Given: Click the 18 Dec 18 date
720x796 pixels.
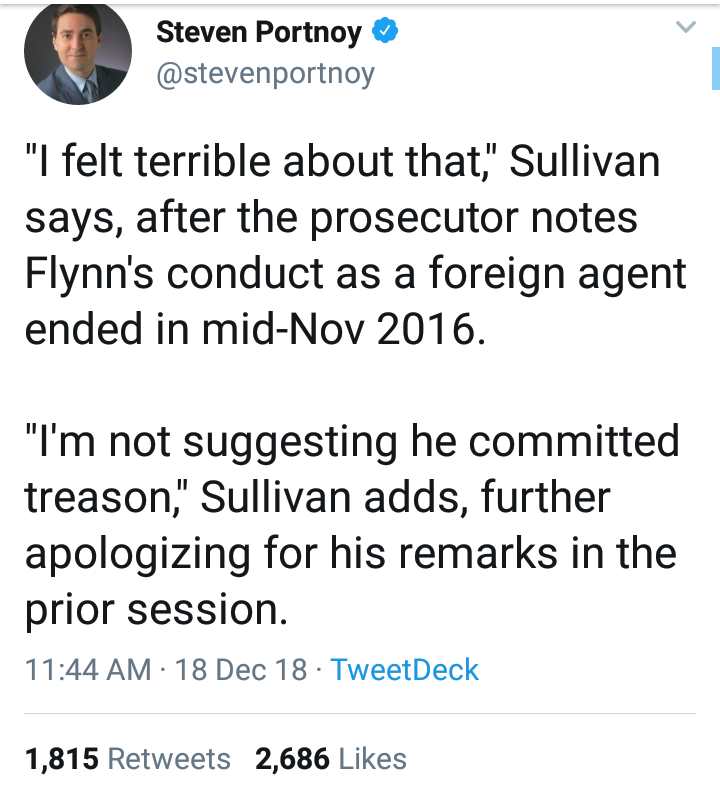Looking at the screenshot, I should click(241, 669).
